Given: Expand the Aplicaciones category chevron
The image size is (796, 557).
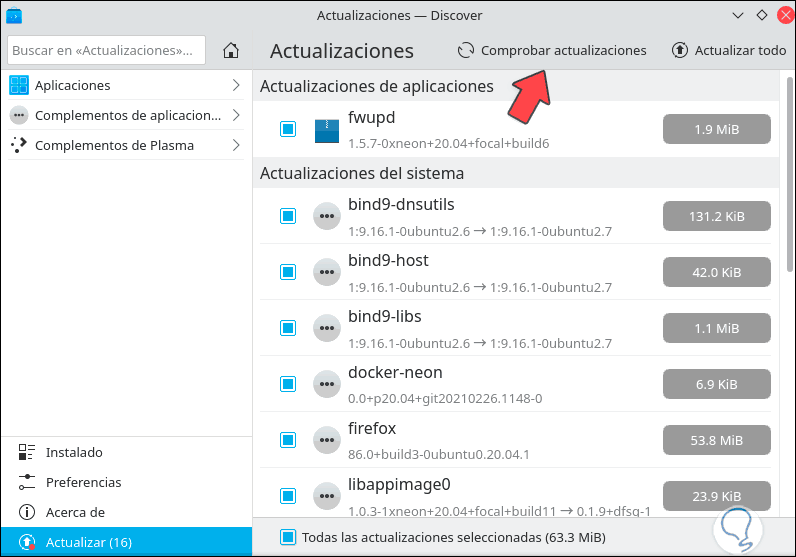Looking at the screenshot, I should 236,85.
